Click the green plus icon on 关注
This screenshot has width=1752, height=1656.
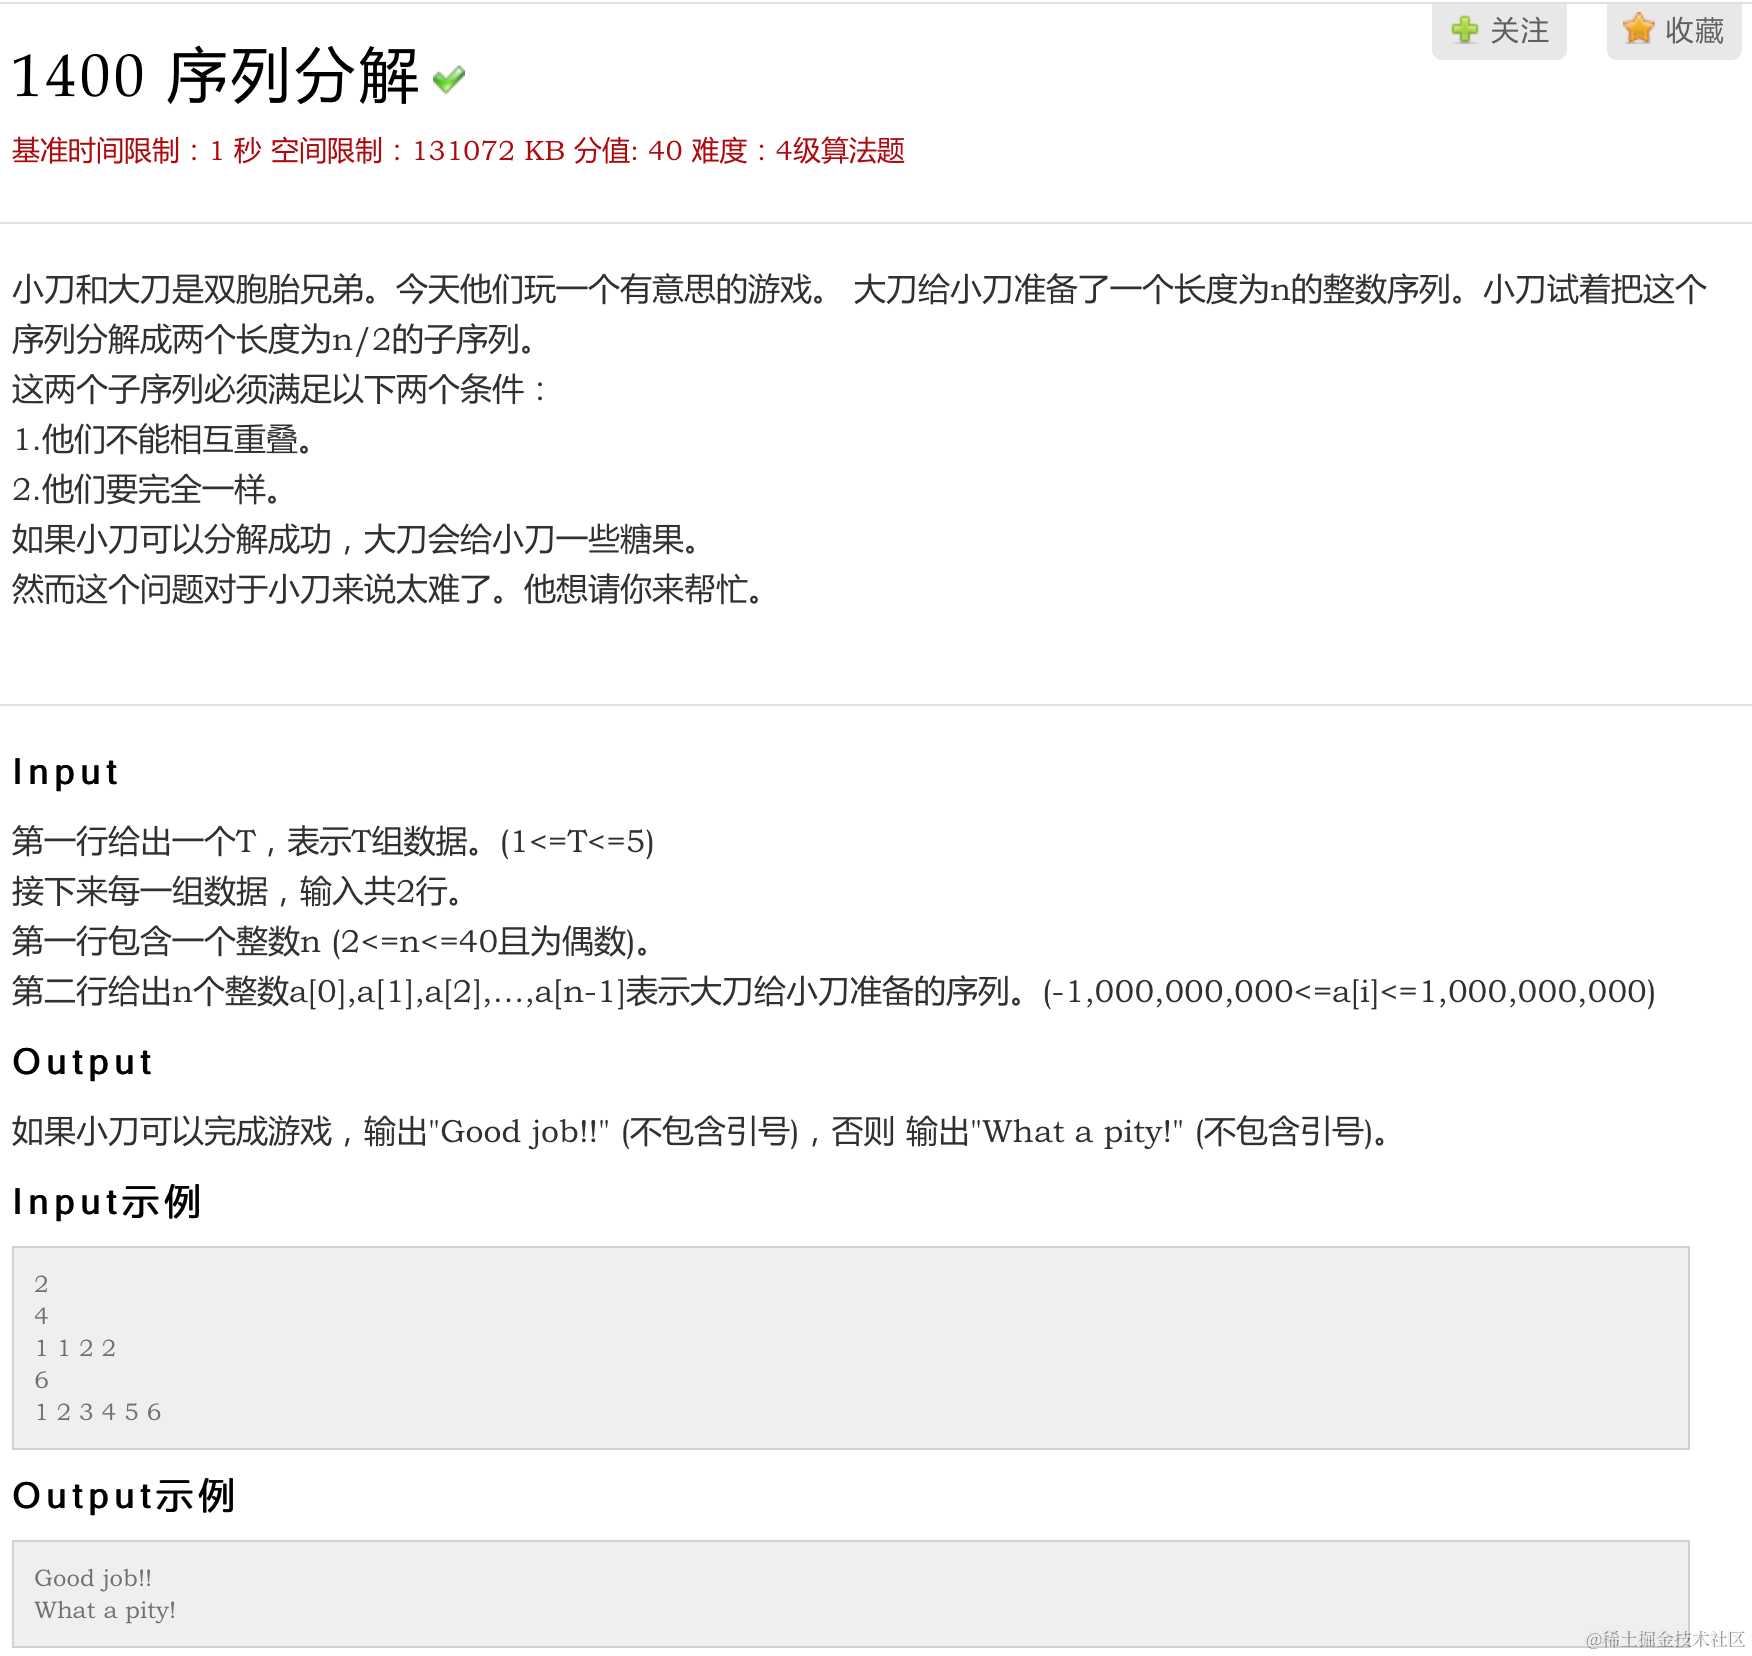[x=1465, y=30]
